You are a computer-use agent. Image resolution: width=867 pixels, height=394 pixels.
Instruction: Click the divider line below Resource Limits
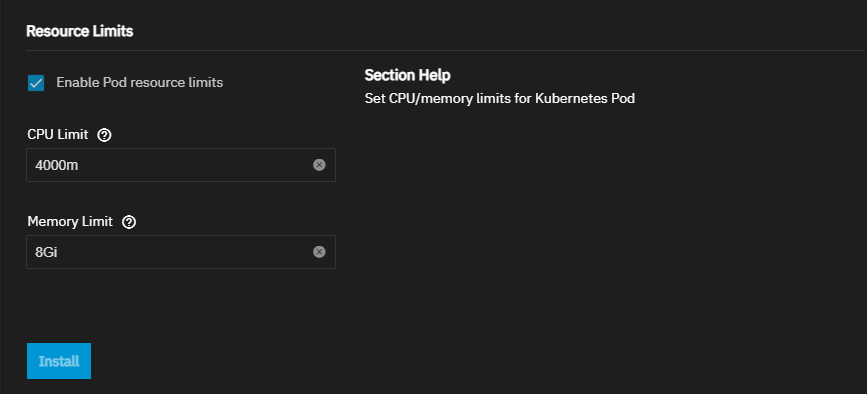tap(445, 50)
